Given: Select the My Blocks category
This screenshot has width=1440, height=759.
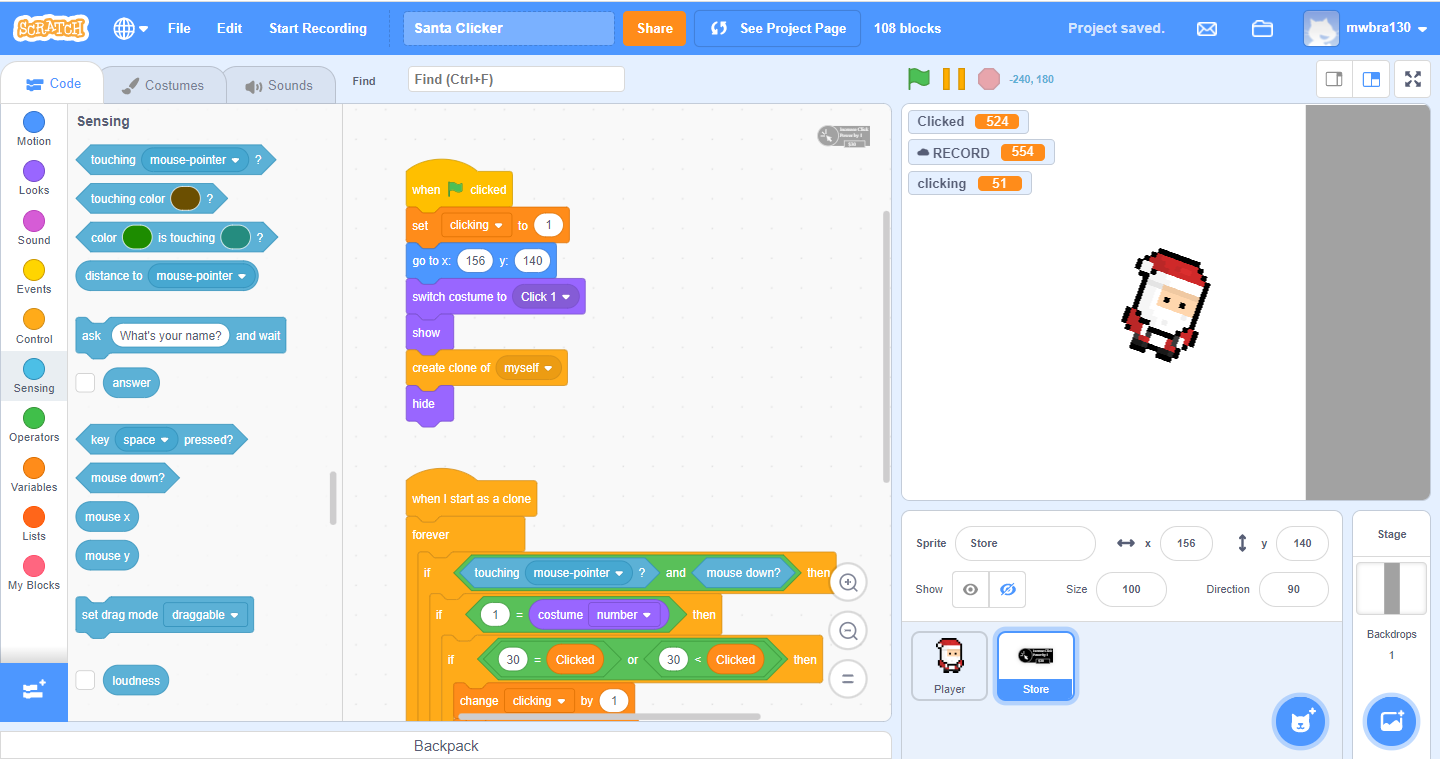Looking at the screenshot, I should pos(34,573).
